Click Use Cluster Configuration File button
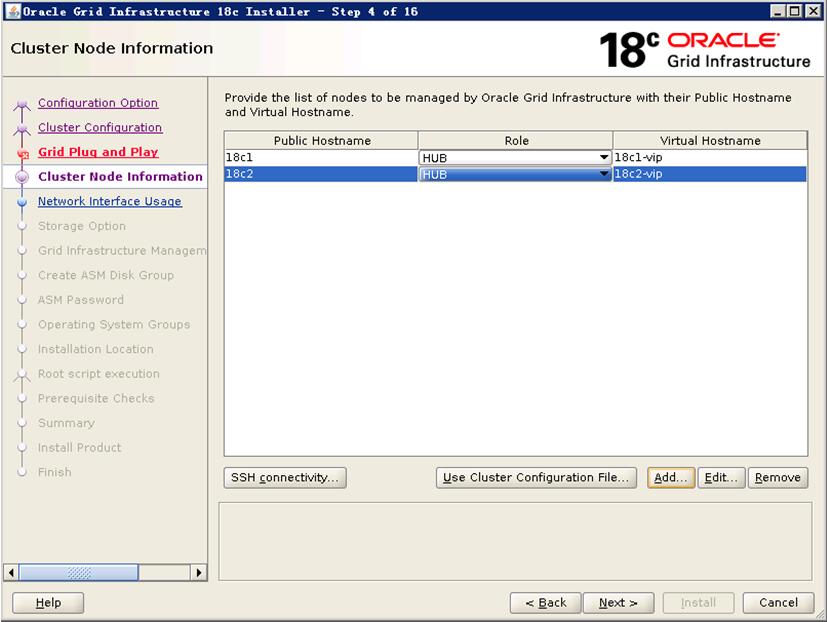827x622 pixels. click(x=536, y=477)
